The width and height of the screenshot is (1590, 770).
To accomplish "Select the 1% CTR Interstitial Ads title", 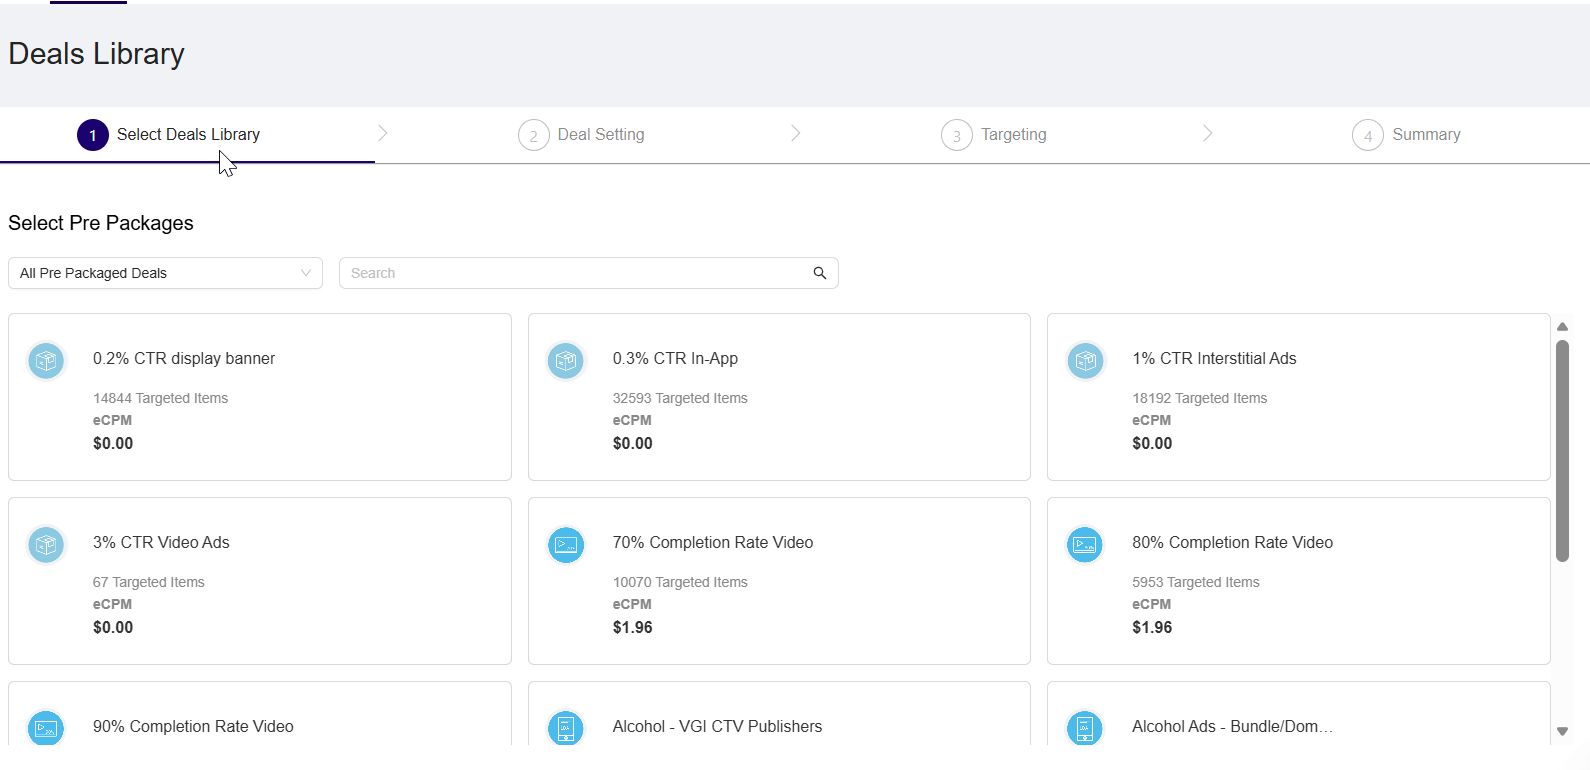I will click(x=1214, y=358).
